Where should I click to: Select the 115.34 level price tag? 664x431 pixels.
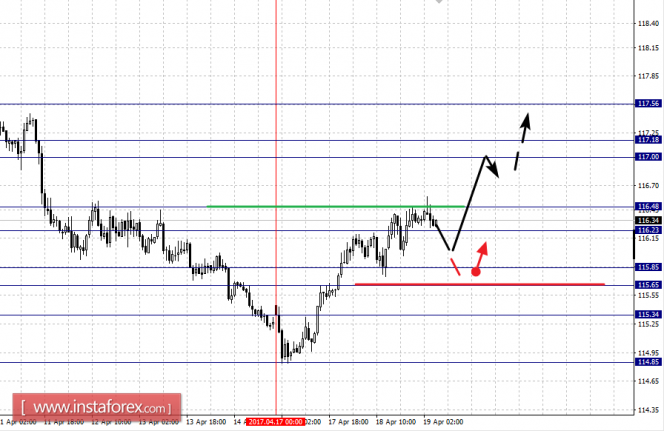(648, 315)
